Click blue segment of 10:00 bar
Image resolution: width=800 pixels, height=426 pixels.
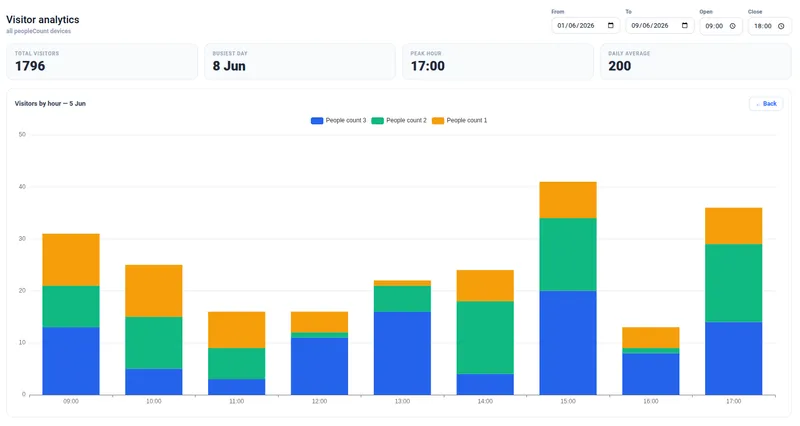[x=154, y=382]
